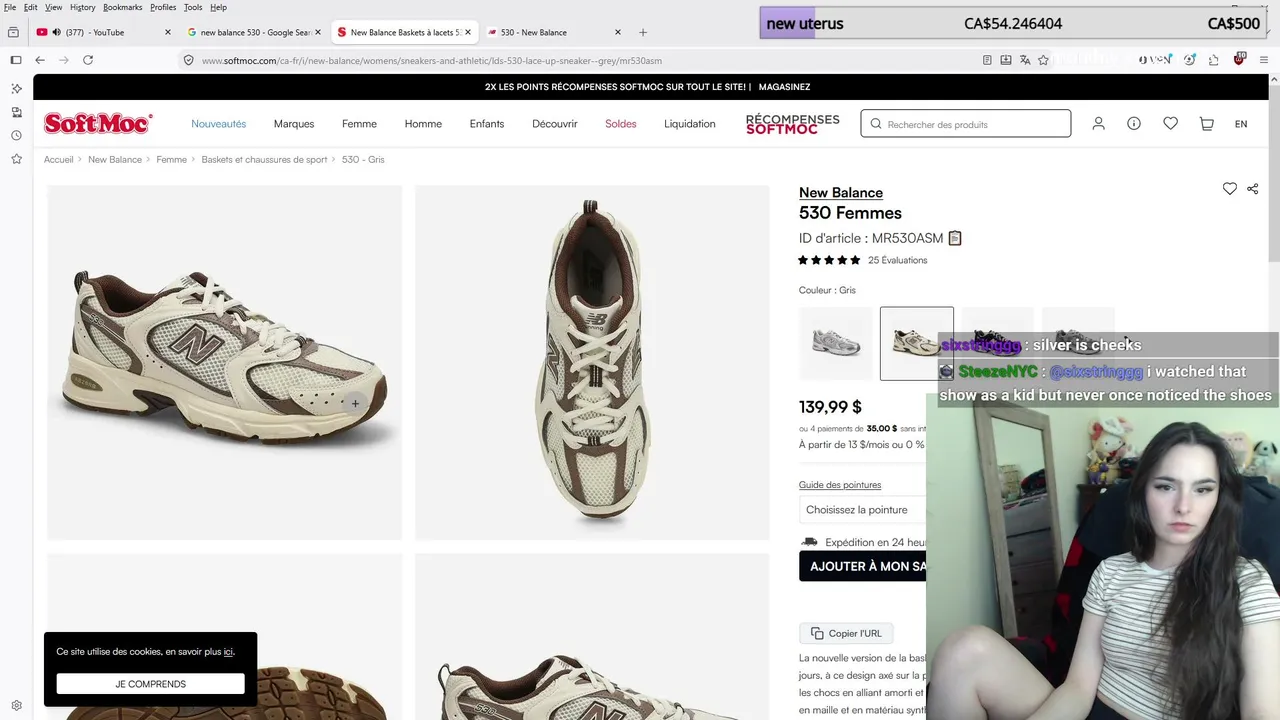Screen dimensions: 1280x720
Task: Open the File menu
Action: [10, 7]
